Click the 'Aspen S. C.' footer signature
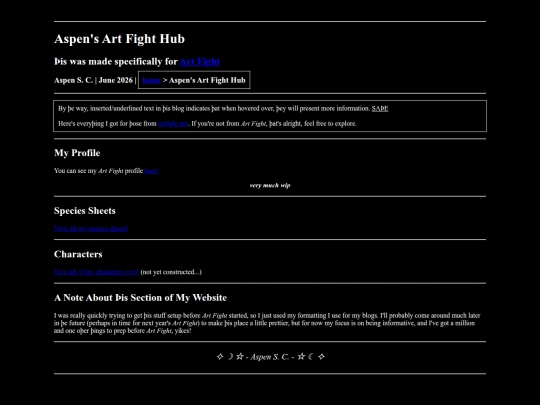This screenshot has height=405, width=540. pos(270,357)
